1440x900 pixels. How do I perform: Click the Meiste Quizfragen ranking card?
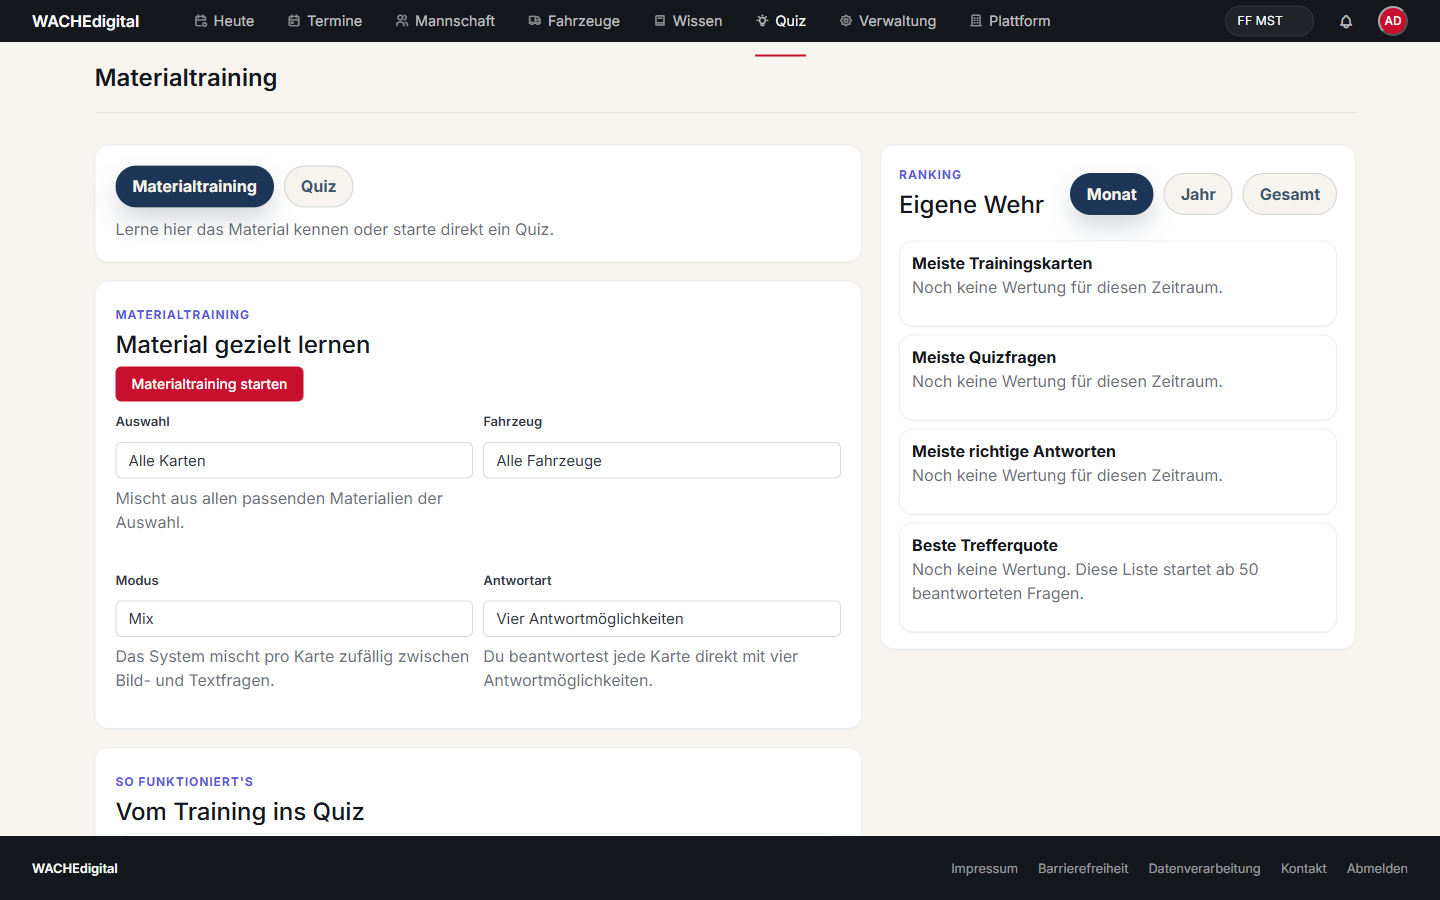click(1118, 378)
